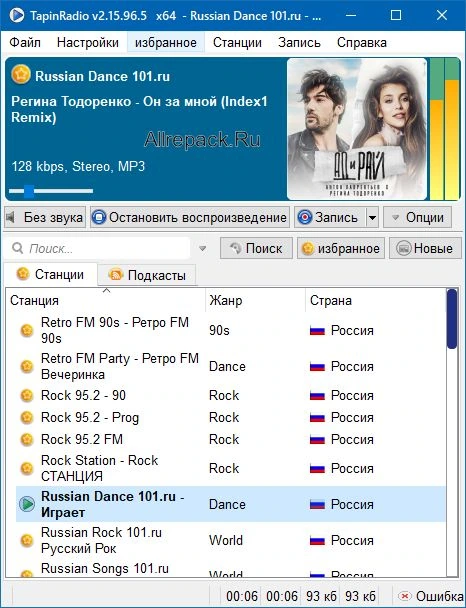The width and height of the screenshot is (466, 608).
Task: Click the favorite star next to Russian Dance 101.ru header
Action: pos(21,74)
